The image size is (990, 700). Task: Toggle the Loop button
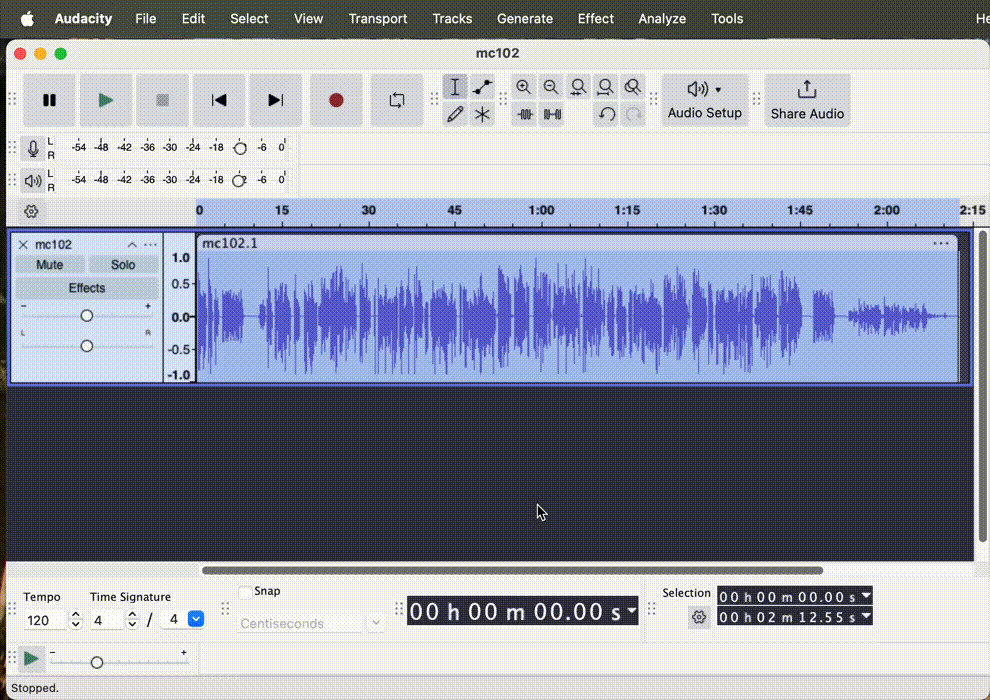[x=397, y=100]
